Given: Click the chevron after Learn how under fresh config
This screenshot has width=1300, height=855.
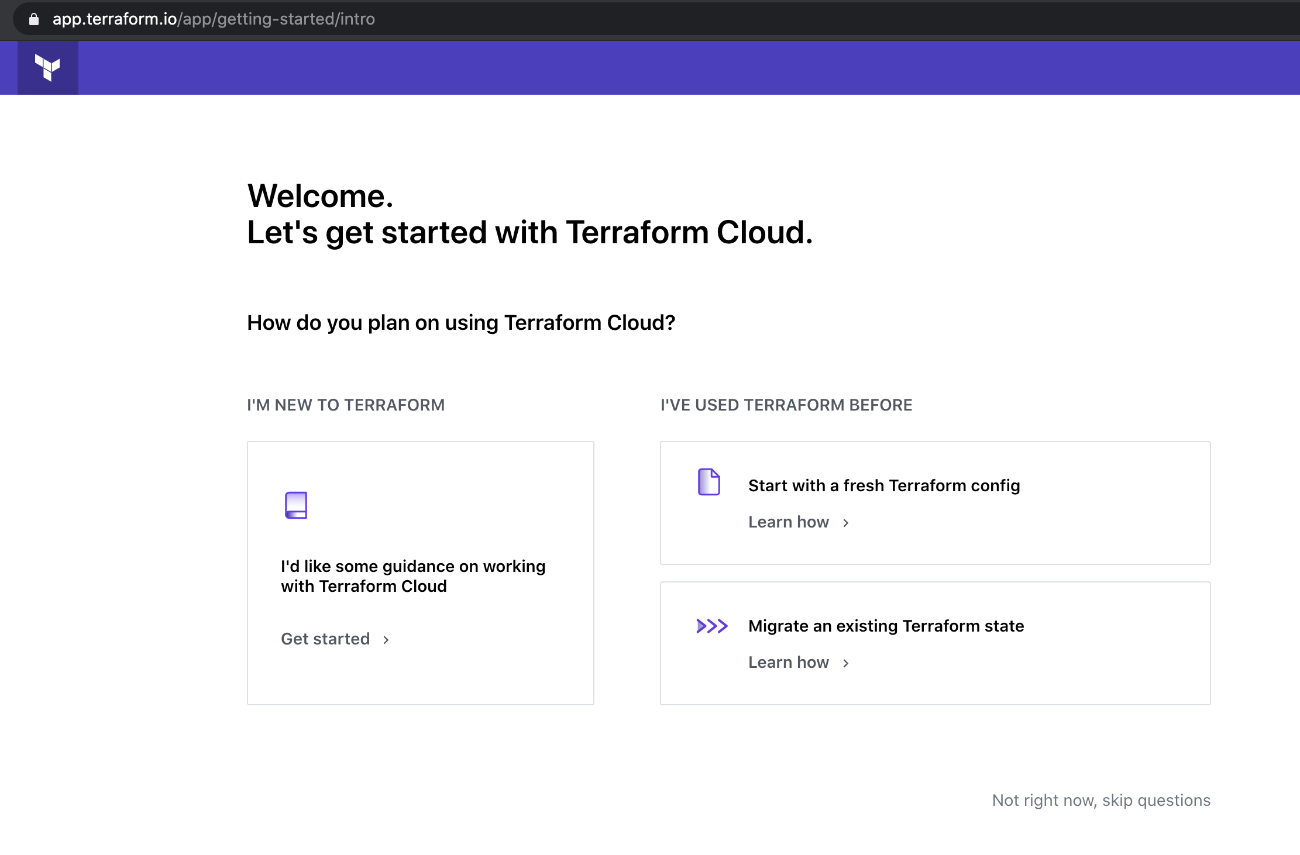Looking at the screenshot, I should 846,523.
